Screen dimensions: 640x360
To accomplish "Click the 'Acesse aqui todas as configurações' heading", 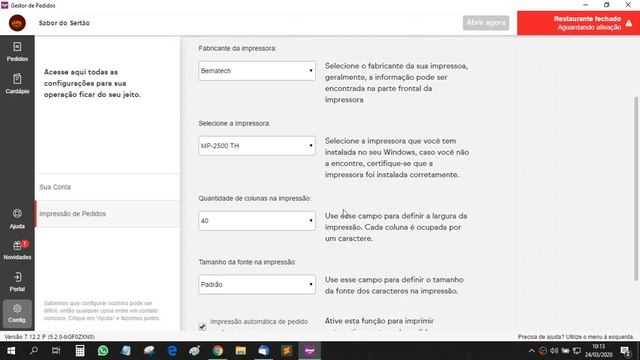I will (x=92, y=83).
